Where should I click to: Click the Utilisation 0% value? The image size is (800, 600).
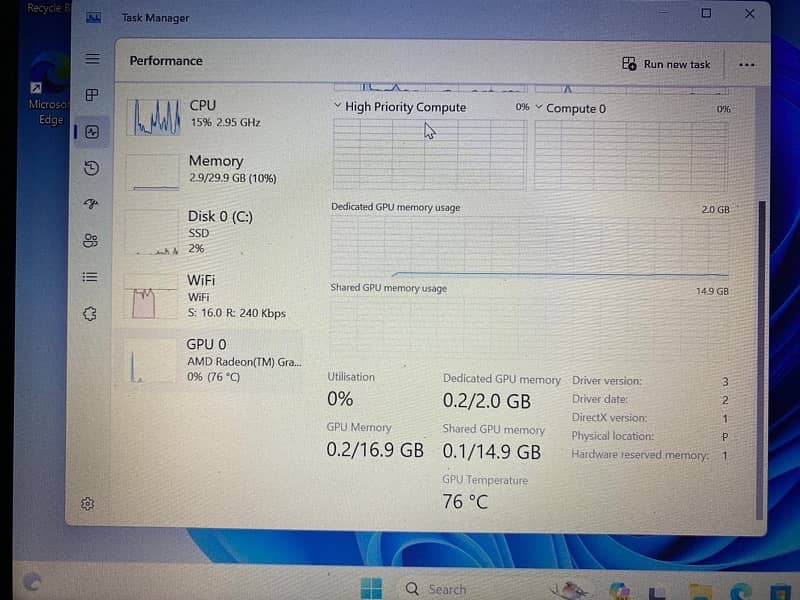pyautogui.click(x=340, y=398)
